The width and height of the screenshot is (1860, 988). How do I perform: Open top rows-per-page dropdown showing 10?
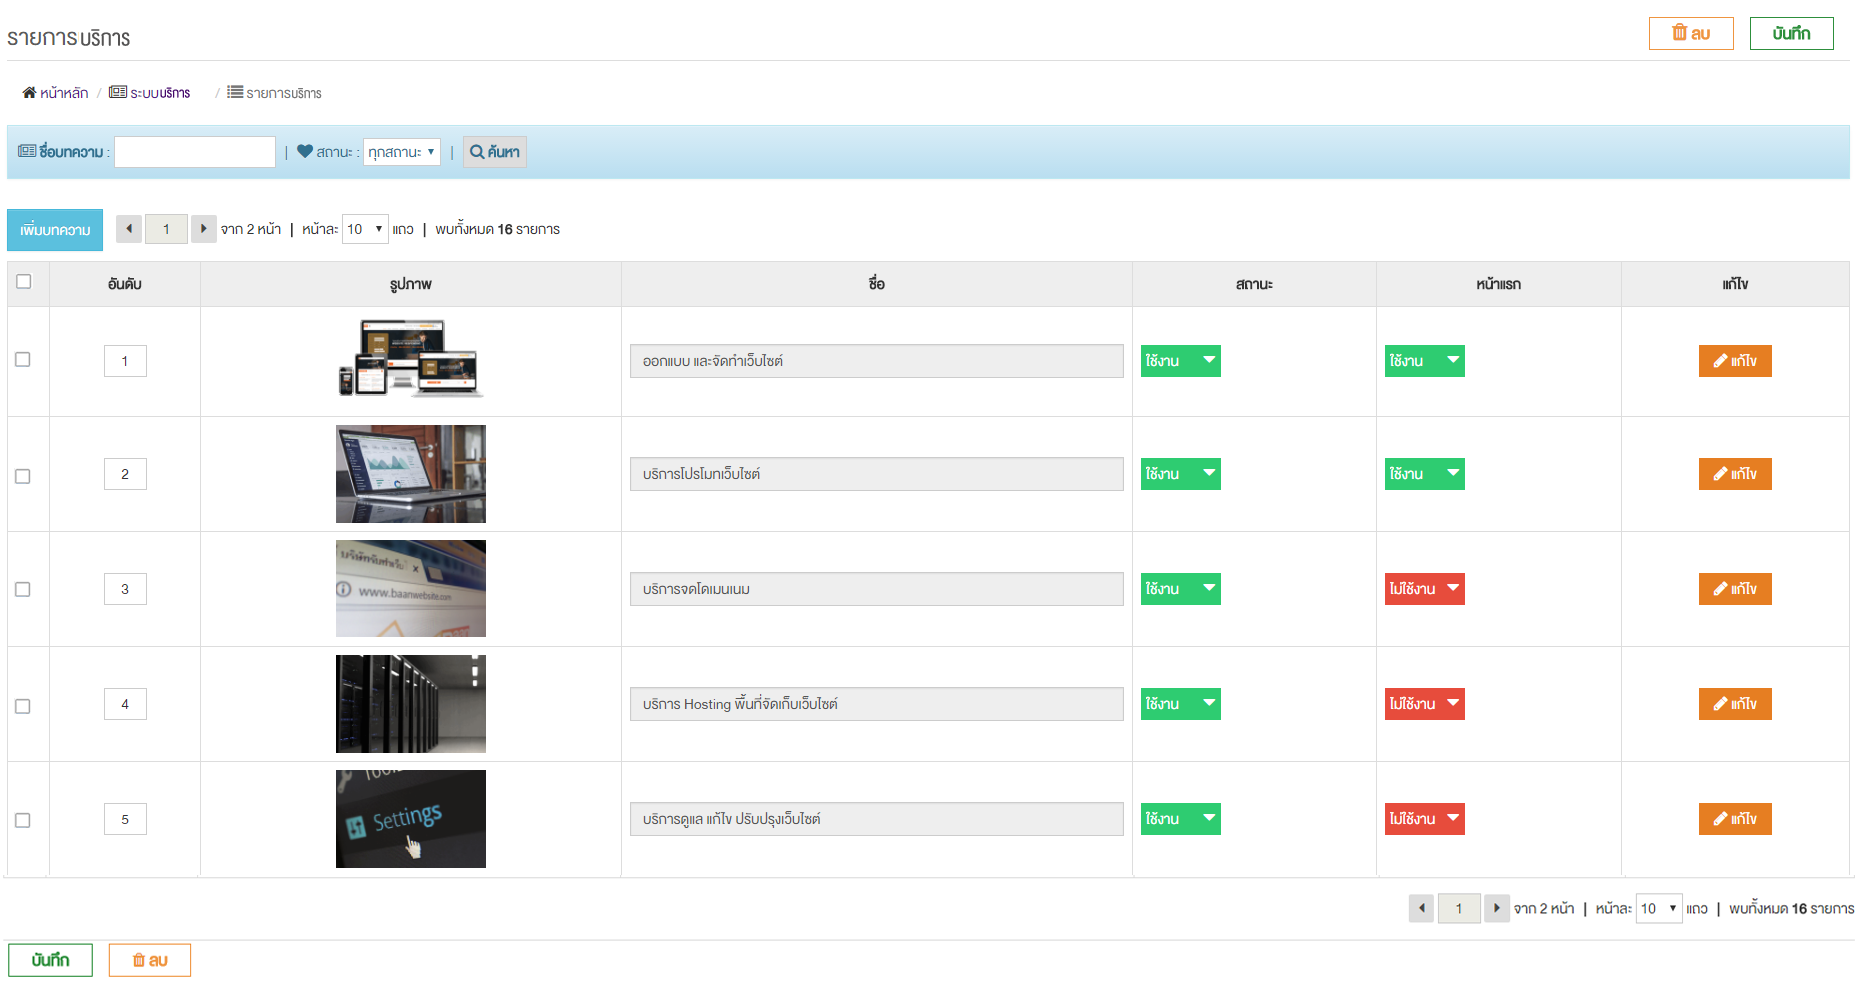(365, 229)
